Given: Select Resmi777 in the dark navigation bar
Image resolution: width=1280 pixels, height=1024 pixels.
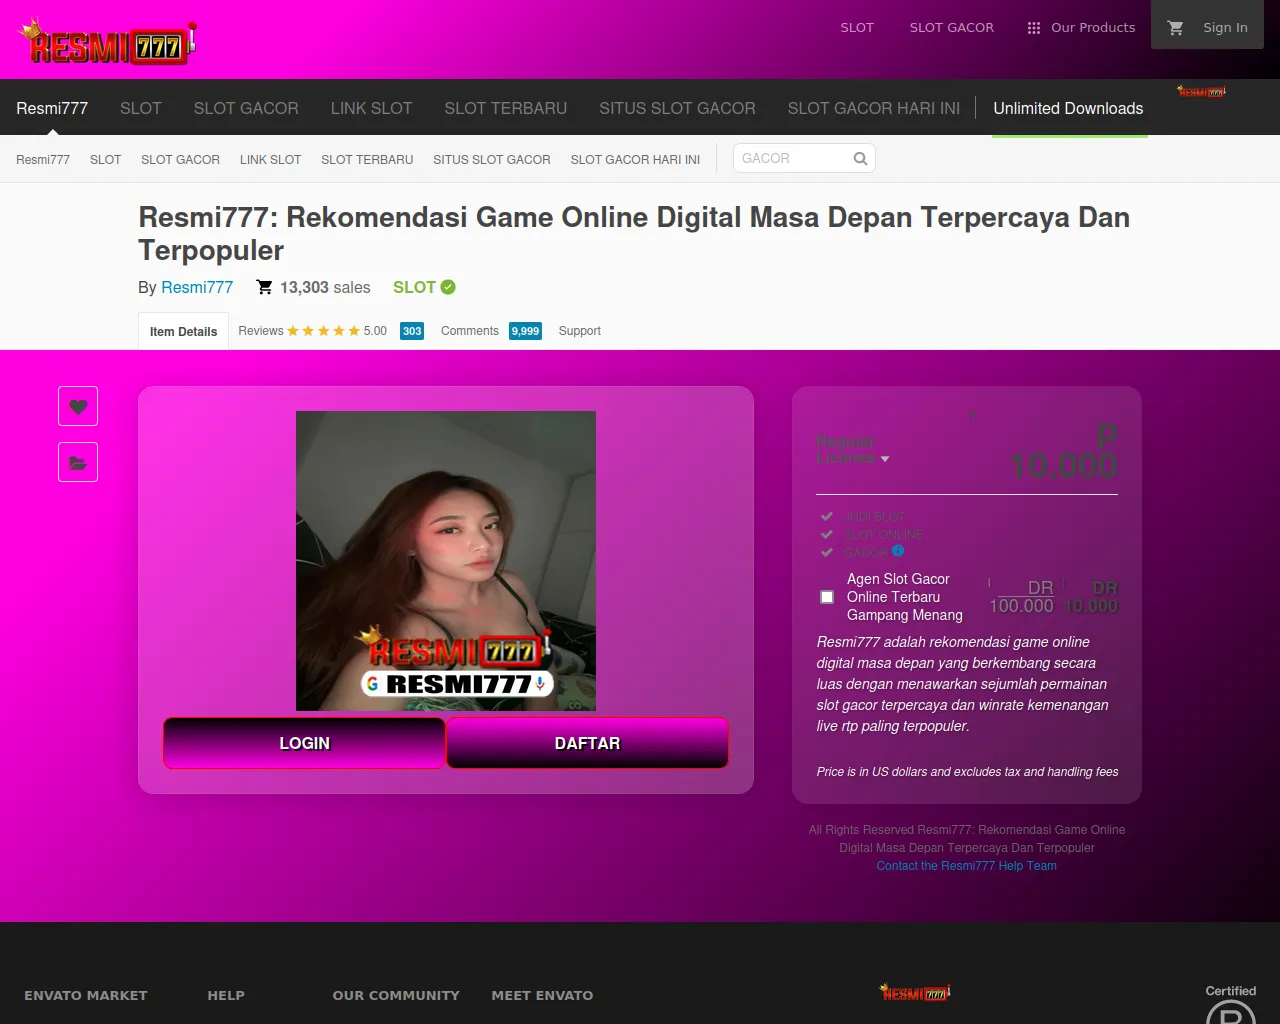Looking at the screenshot, I should coord(52,108).
